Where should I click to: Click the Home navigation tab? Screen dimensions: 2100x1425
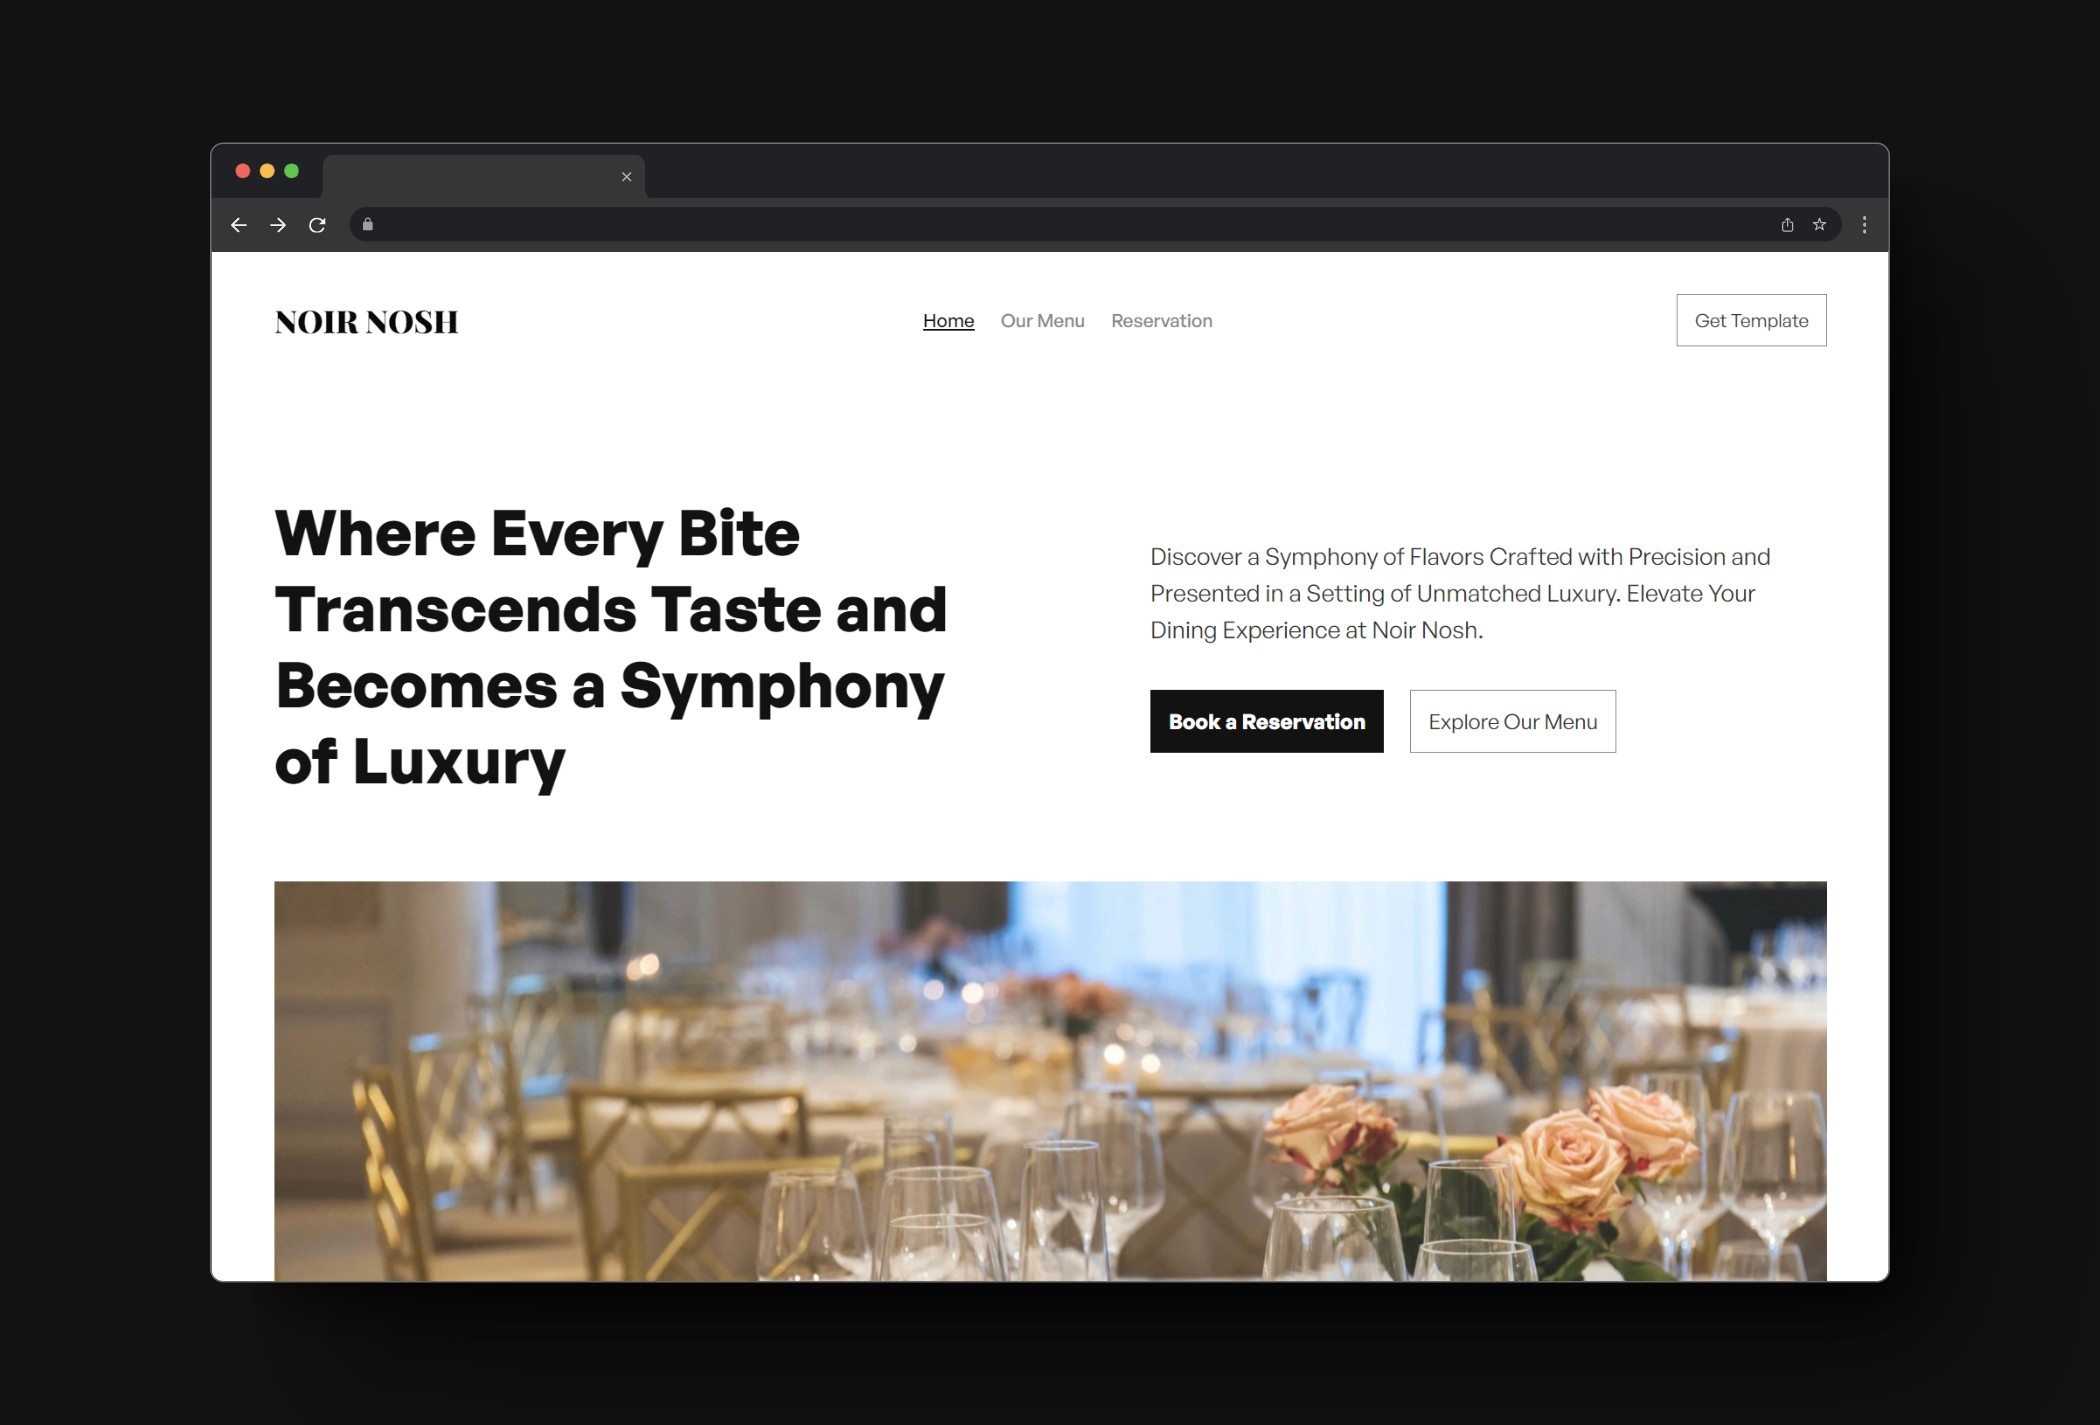[x=949, y=320]
